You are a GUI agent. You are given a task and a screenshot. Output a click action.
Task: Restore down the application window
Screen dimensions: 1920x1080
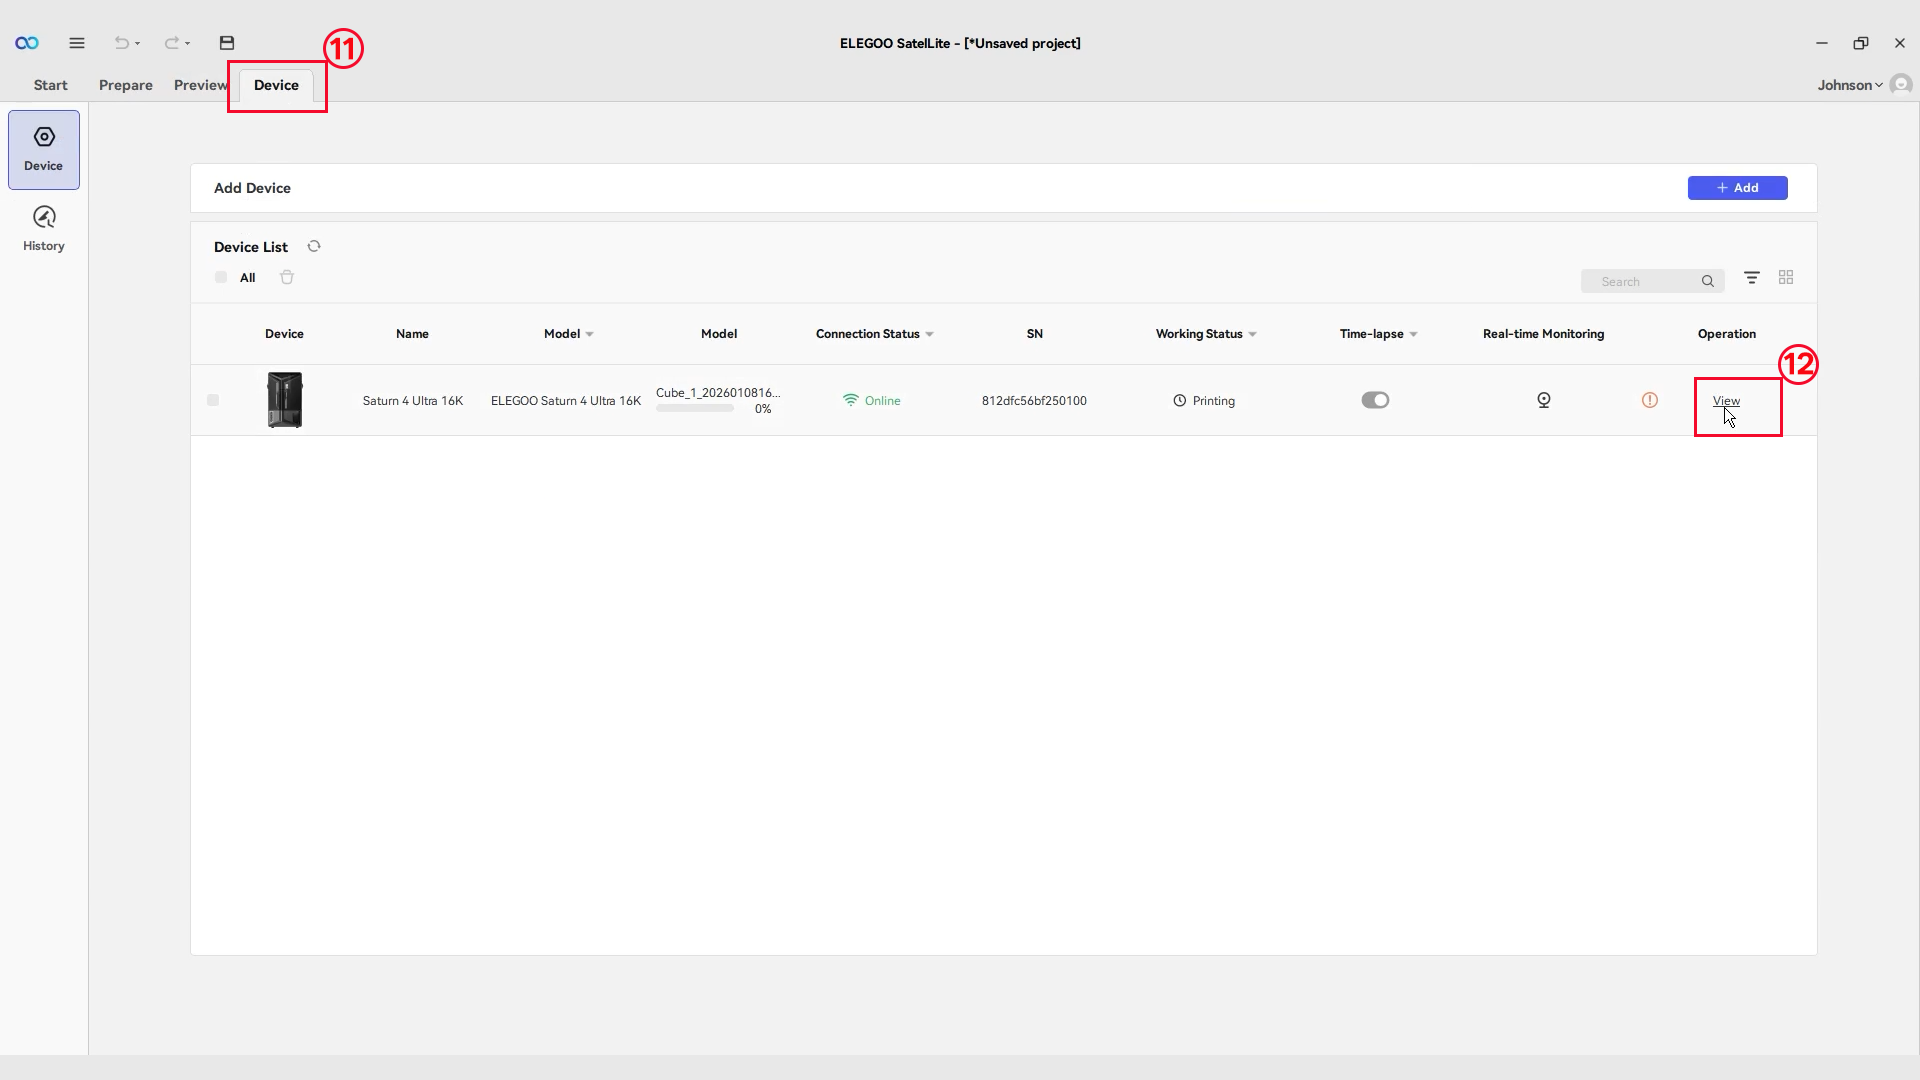[x=1861, y=43]
